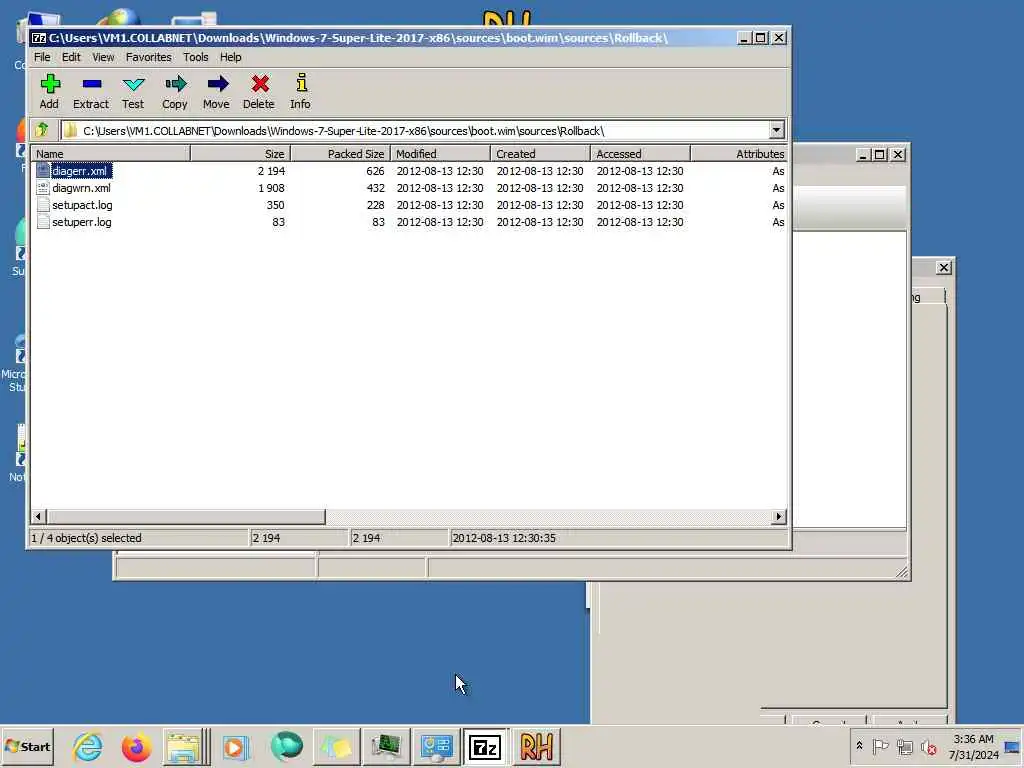Open the 7z system menu icon in title bar
Image resolution: width=1024 pixels, height=768 pixels.
[39, 38]
